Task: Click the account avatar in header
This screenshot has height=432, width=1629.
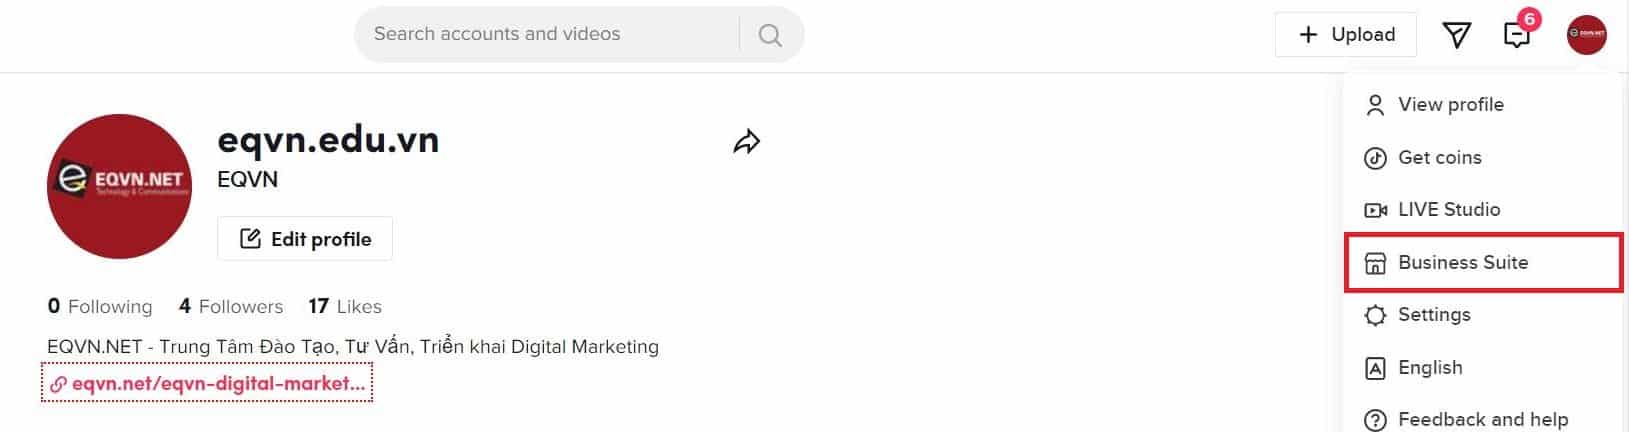Action: point(1586,35)
